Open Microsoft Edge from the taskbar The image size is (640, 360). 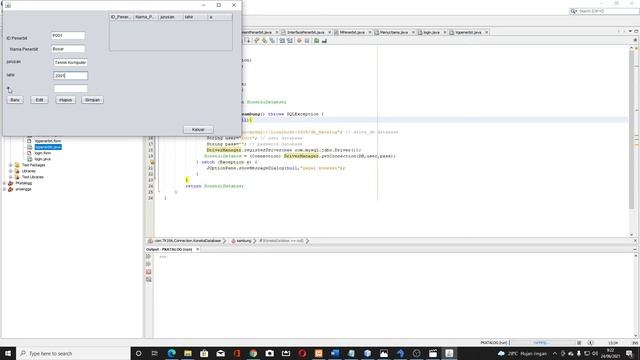(x=171, y=353)
